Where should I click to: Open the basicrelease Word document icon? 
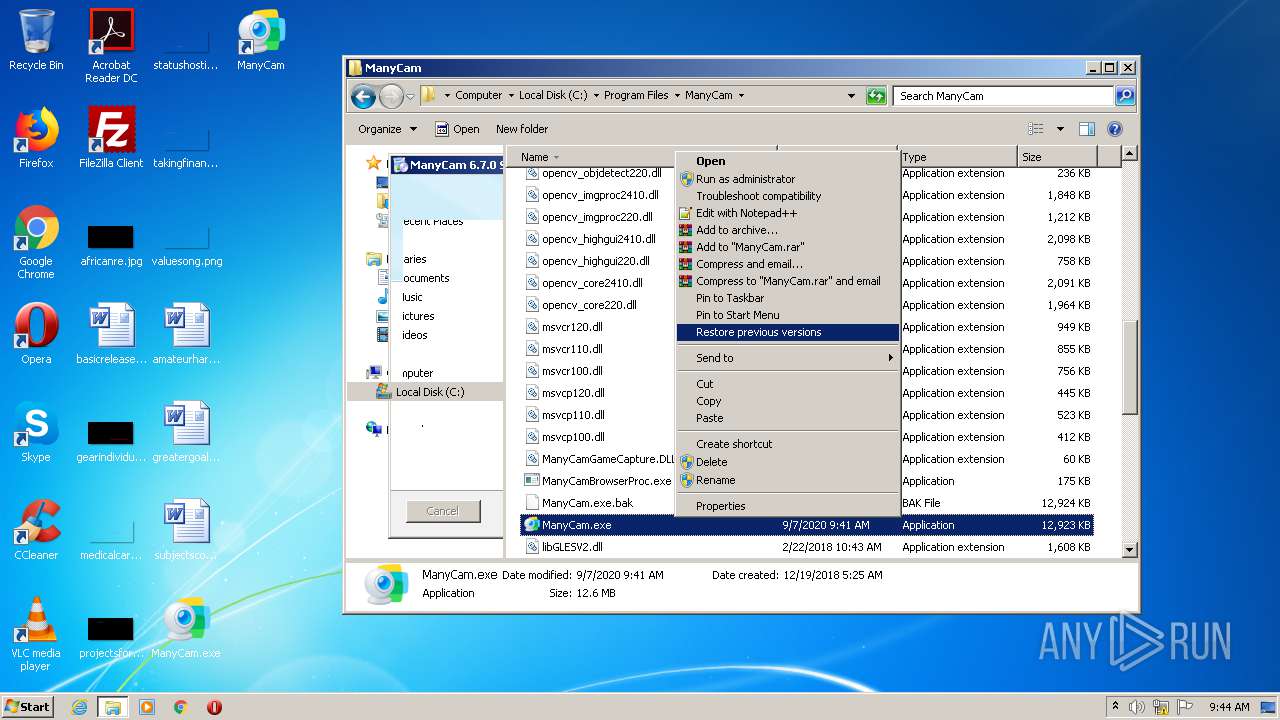(111, 334)
